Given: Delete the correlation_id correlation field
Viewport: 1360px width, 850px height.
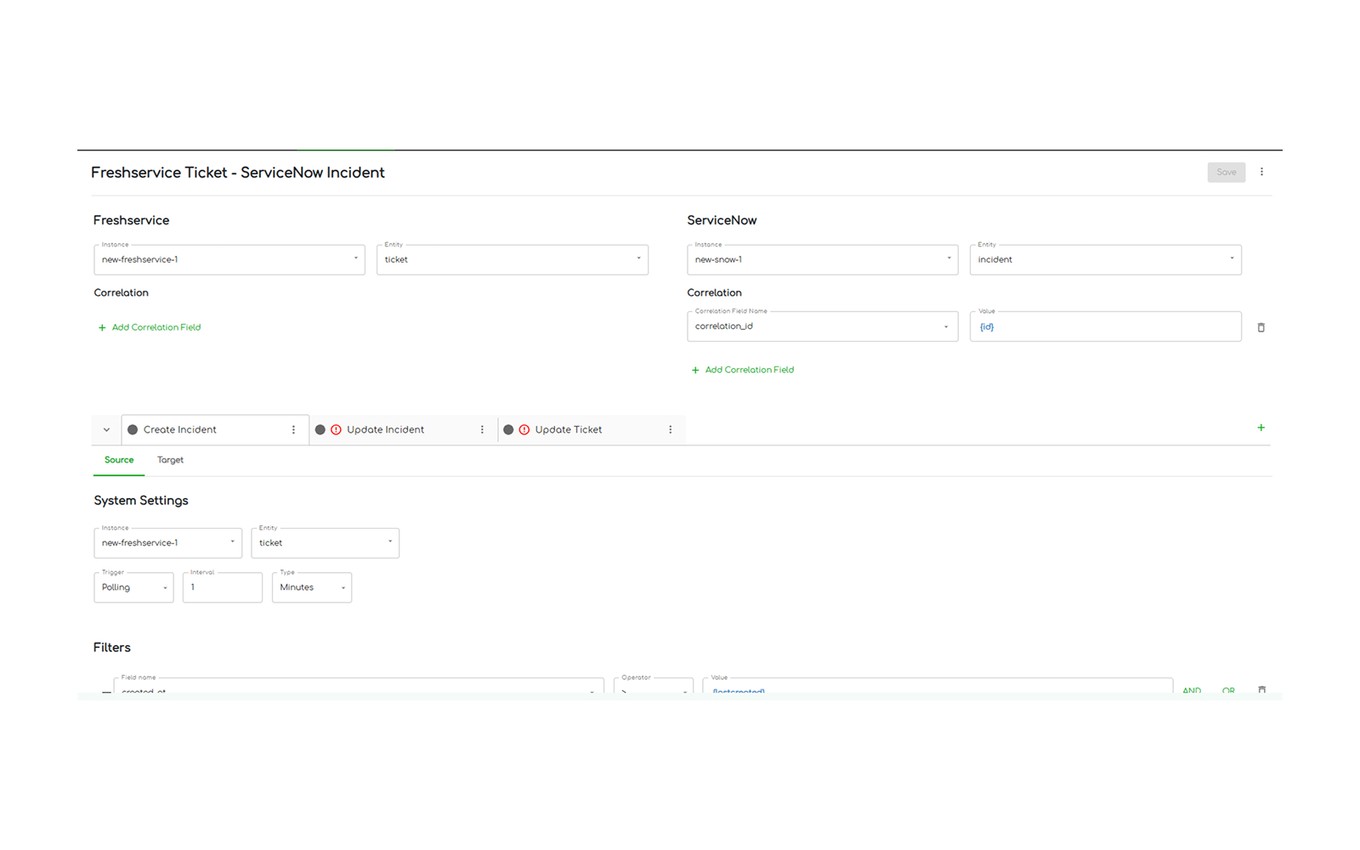Looking at the screenshot, I should [1260, 327].
